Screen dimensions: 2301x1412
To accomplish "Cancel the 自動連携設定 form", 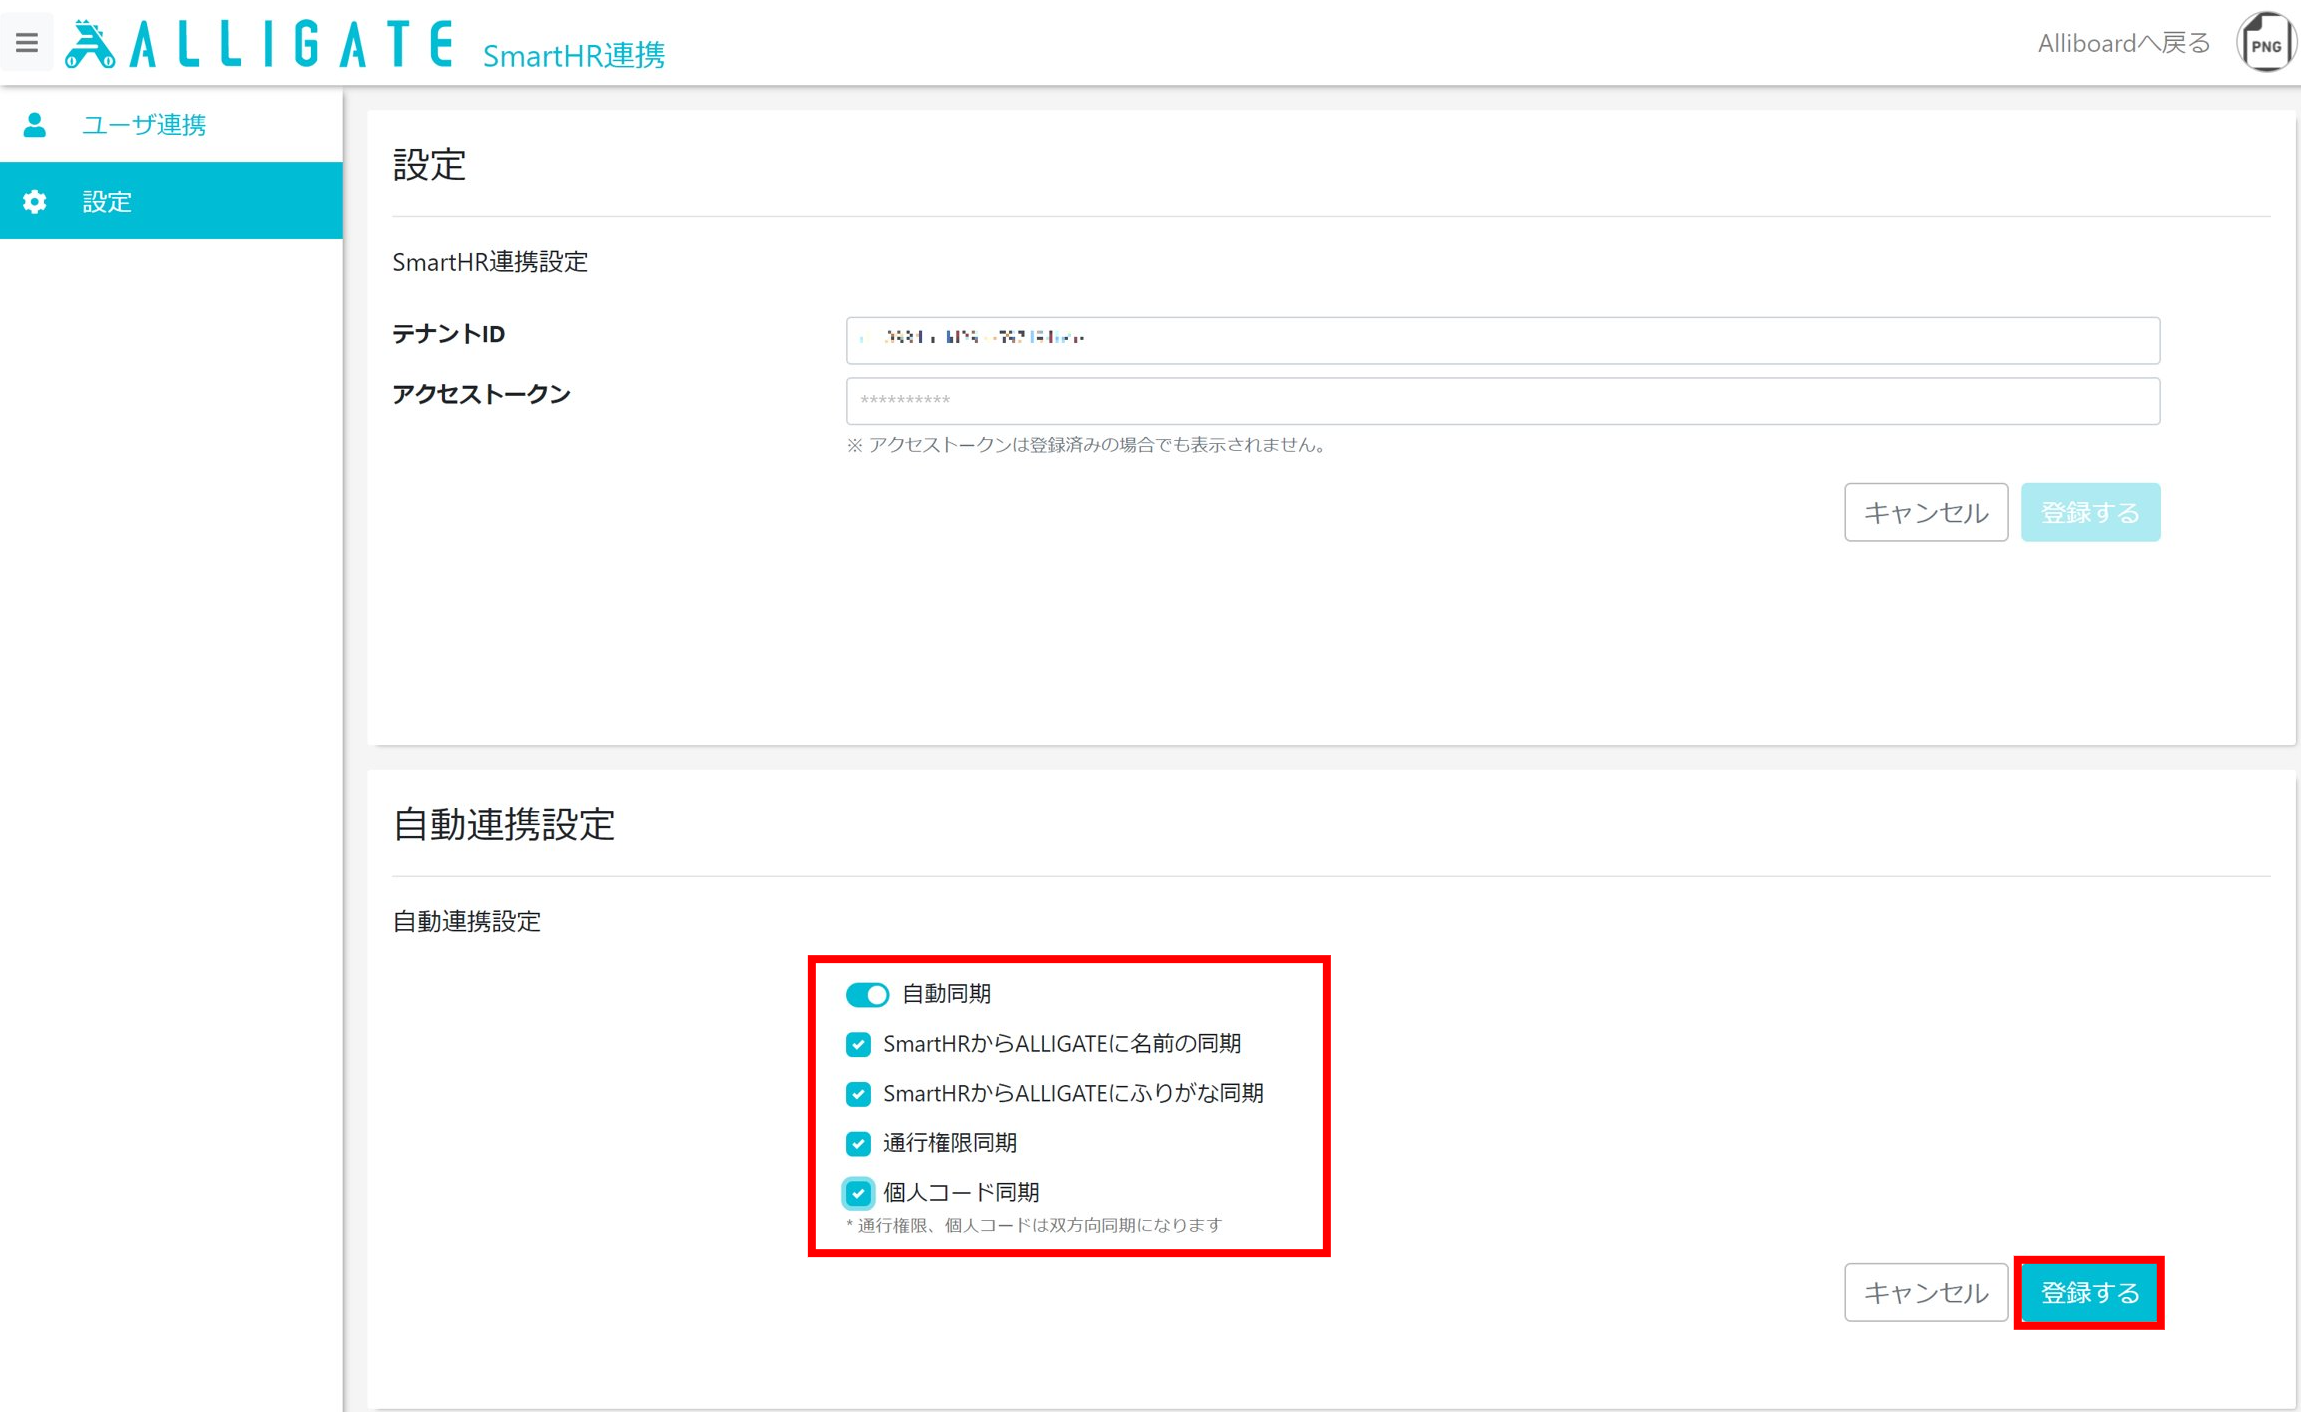I will click(1925, 1292).
